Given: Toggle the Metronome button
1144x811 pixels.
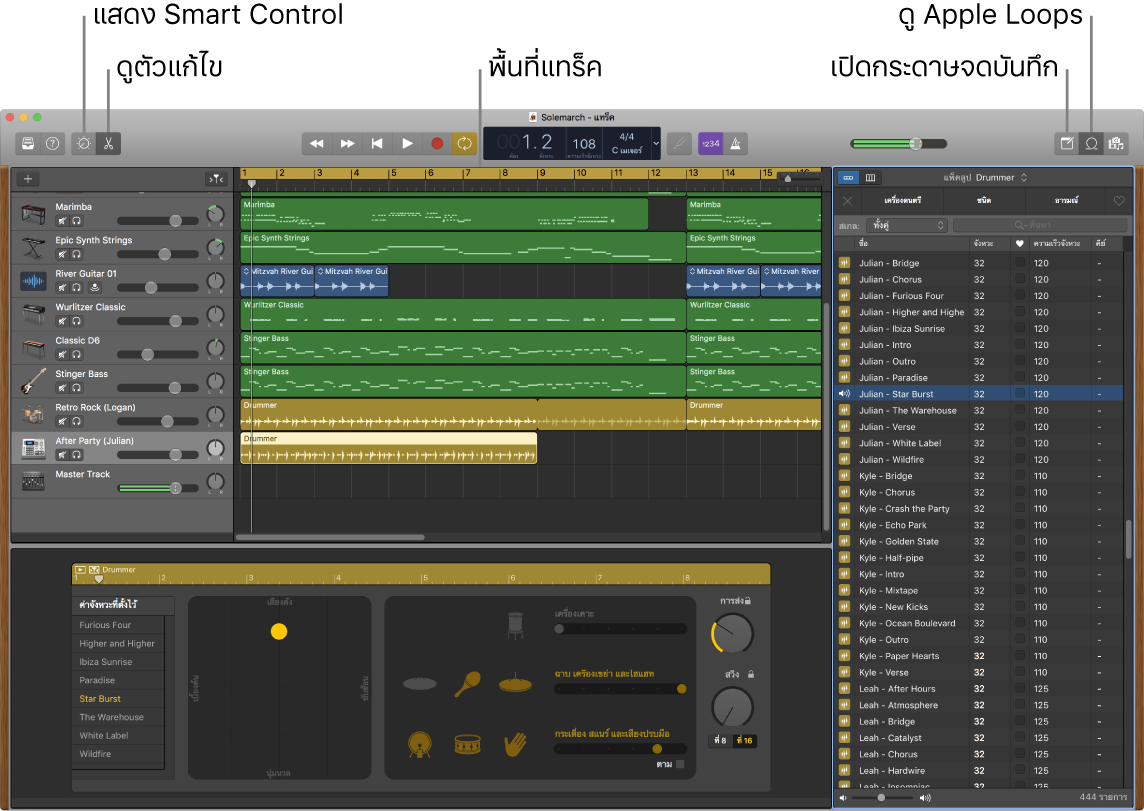Looking at the screenshot, I should (735, 144).
